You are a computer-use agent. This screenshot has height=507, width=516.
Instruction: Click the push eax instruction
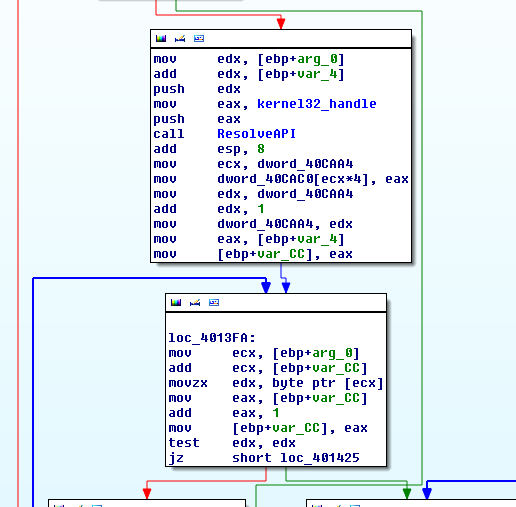pos(197,119)
